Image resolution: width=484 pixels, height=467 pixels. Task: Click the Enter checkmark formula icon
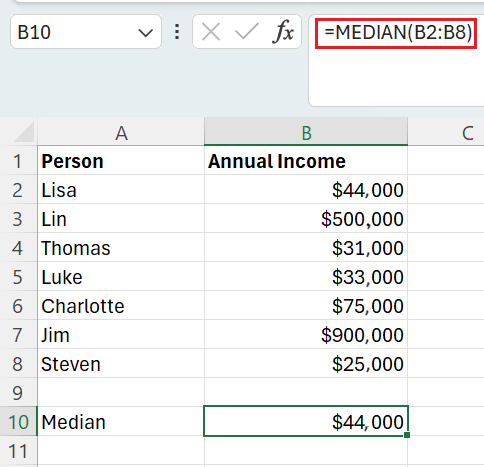pos(247,32)
